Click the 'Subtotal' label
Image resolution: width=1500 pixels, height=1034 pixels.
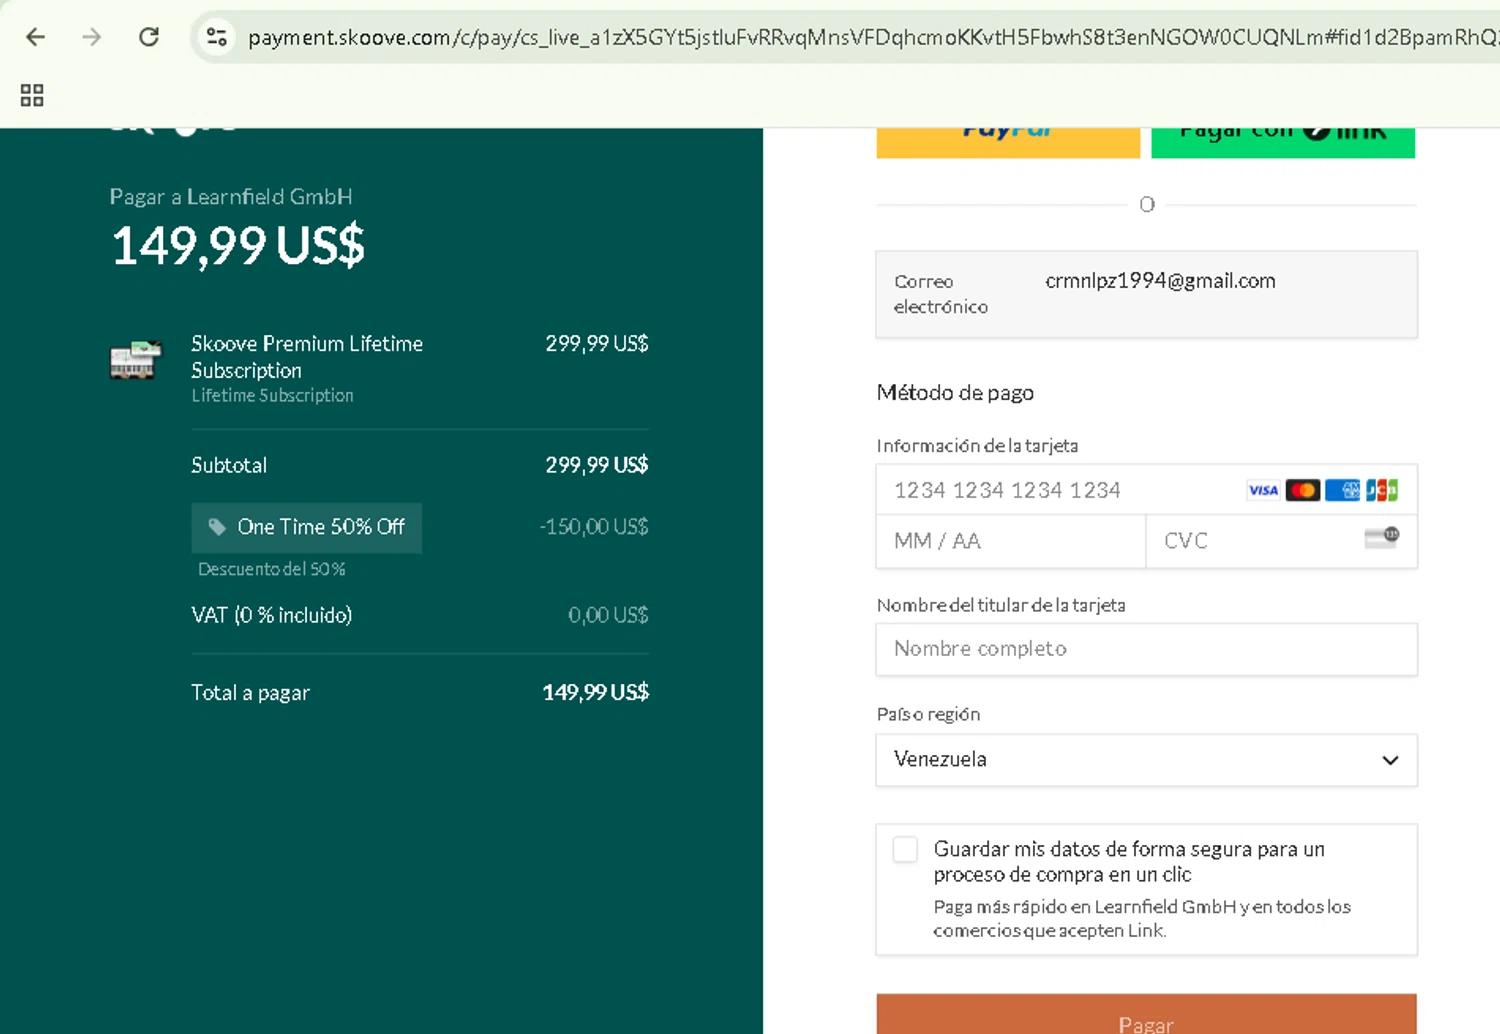click(x=229, y=465)
